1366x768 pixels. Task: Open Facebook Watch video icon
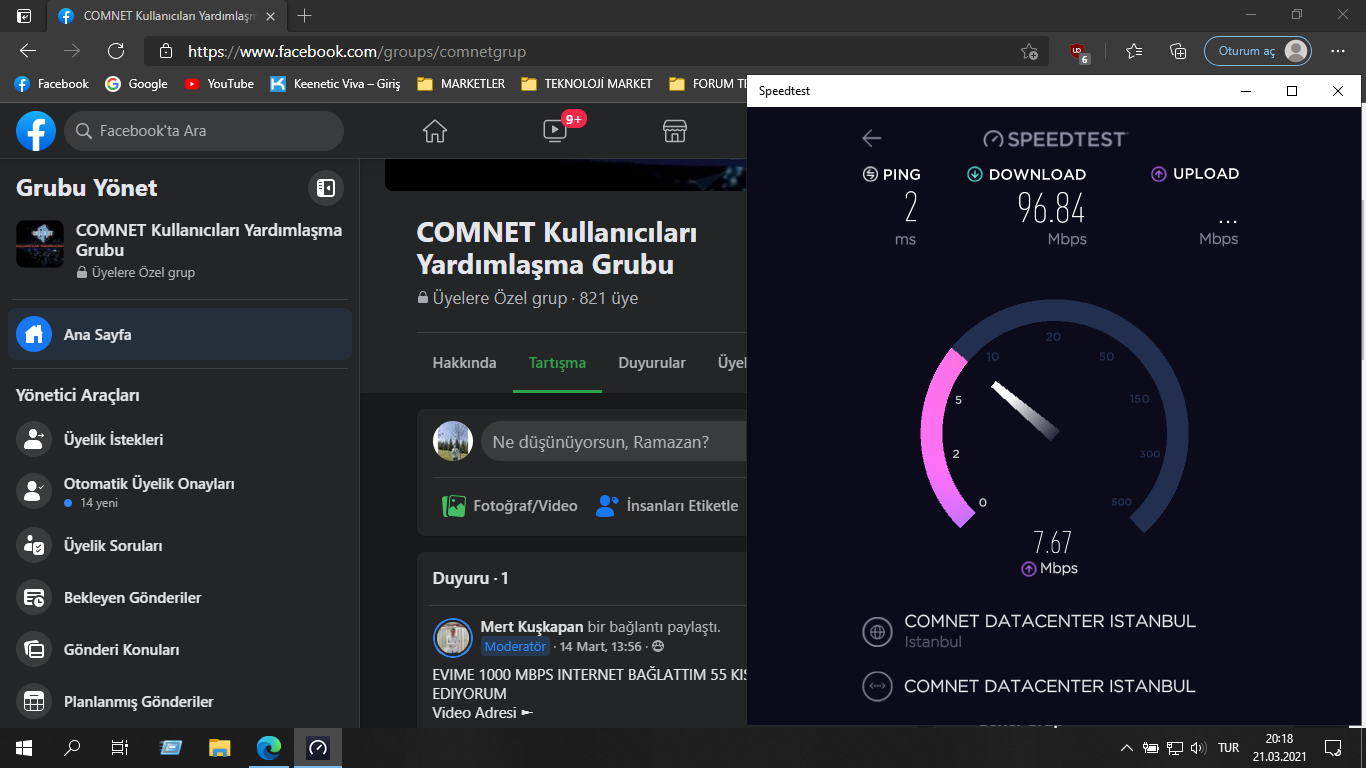[555, 131]
